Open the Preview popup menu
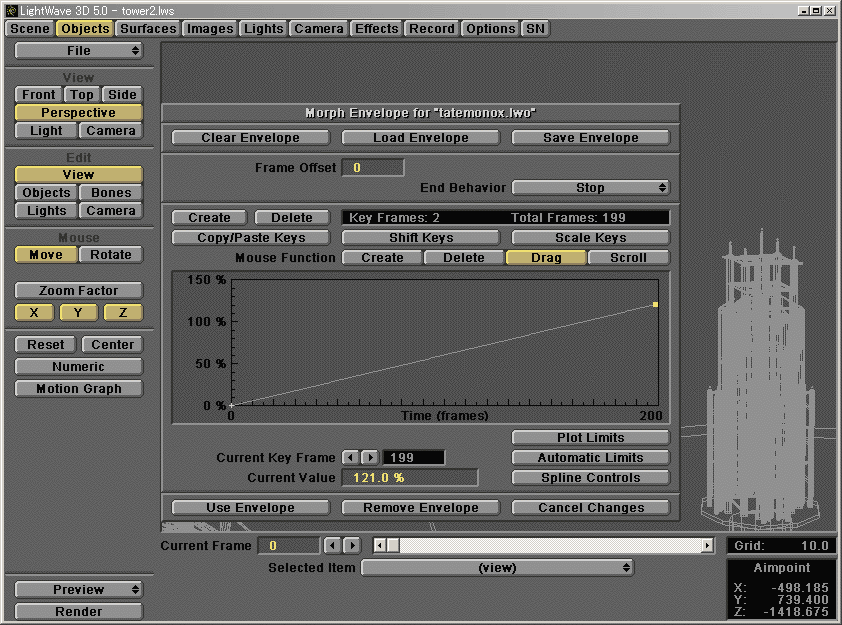Viewport: 842px width, 625px height. click(x=79, y=590)
